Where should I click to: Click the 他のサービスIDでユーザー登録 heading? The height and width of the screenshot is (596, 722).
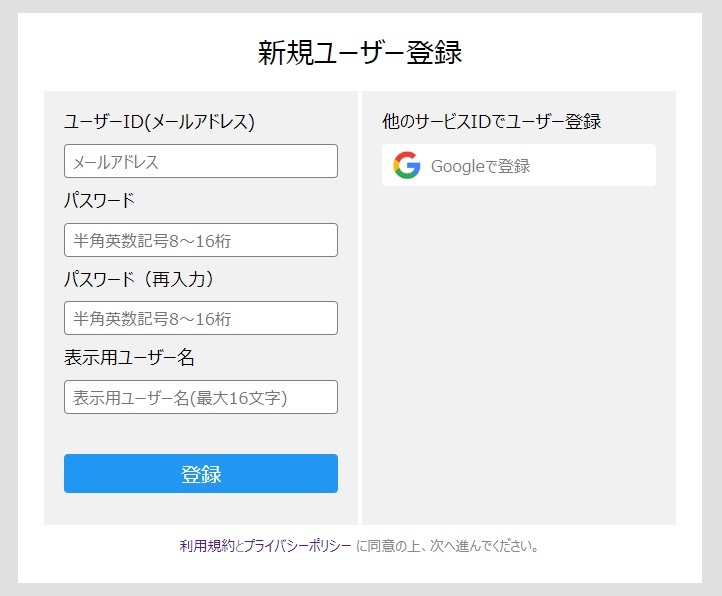pyautogui.click(x=491, y=122)
